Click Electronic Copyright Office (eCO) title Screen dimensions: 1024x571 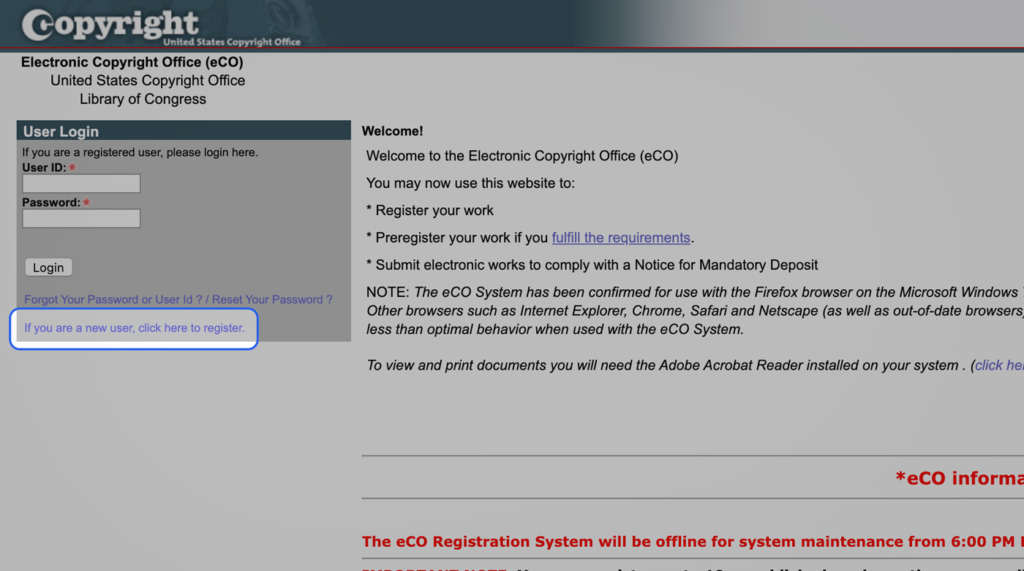(x=132, y=62)
